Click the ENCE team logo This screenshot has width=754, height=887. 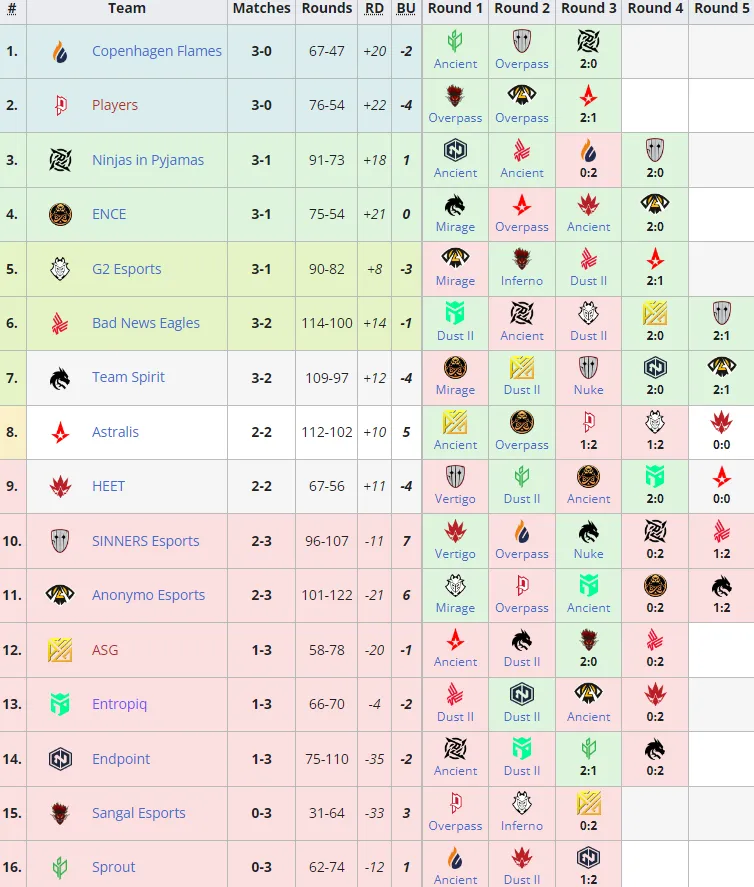pyautogui.click(x=60, y=214)
